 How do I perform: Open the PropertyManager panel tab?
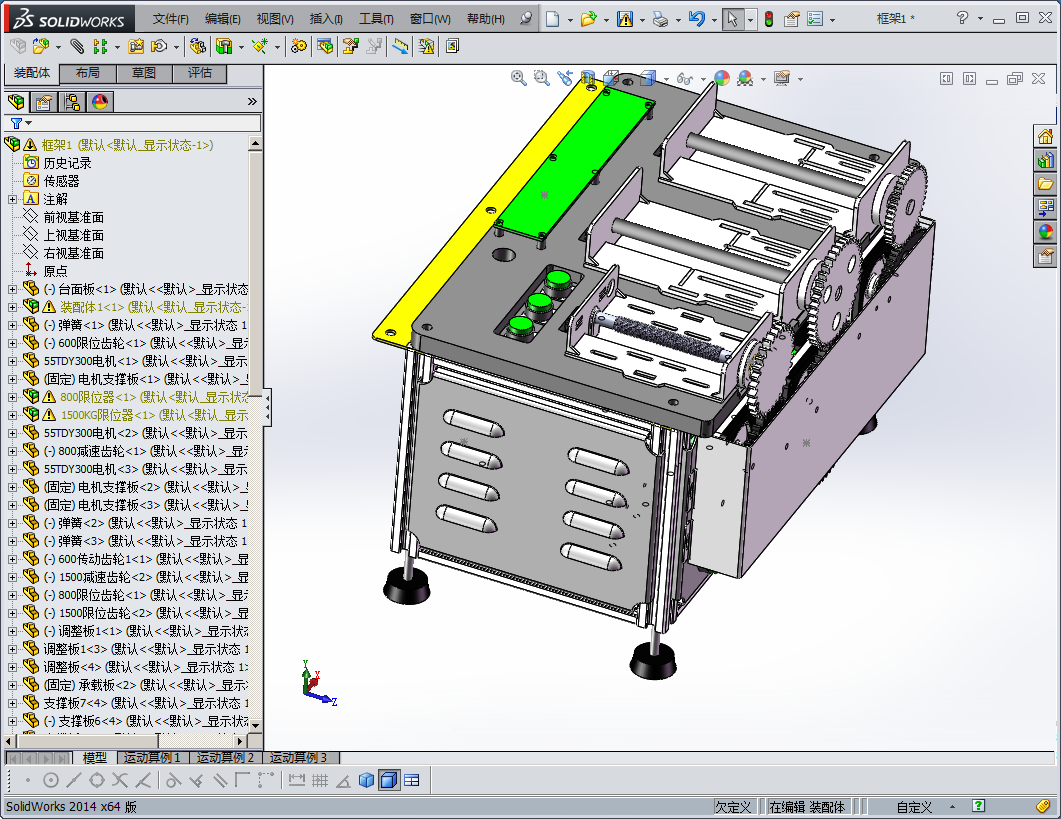pyautogui.click(x=44, y=102)
